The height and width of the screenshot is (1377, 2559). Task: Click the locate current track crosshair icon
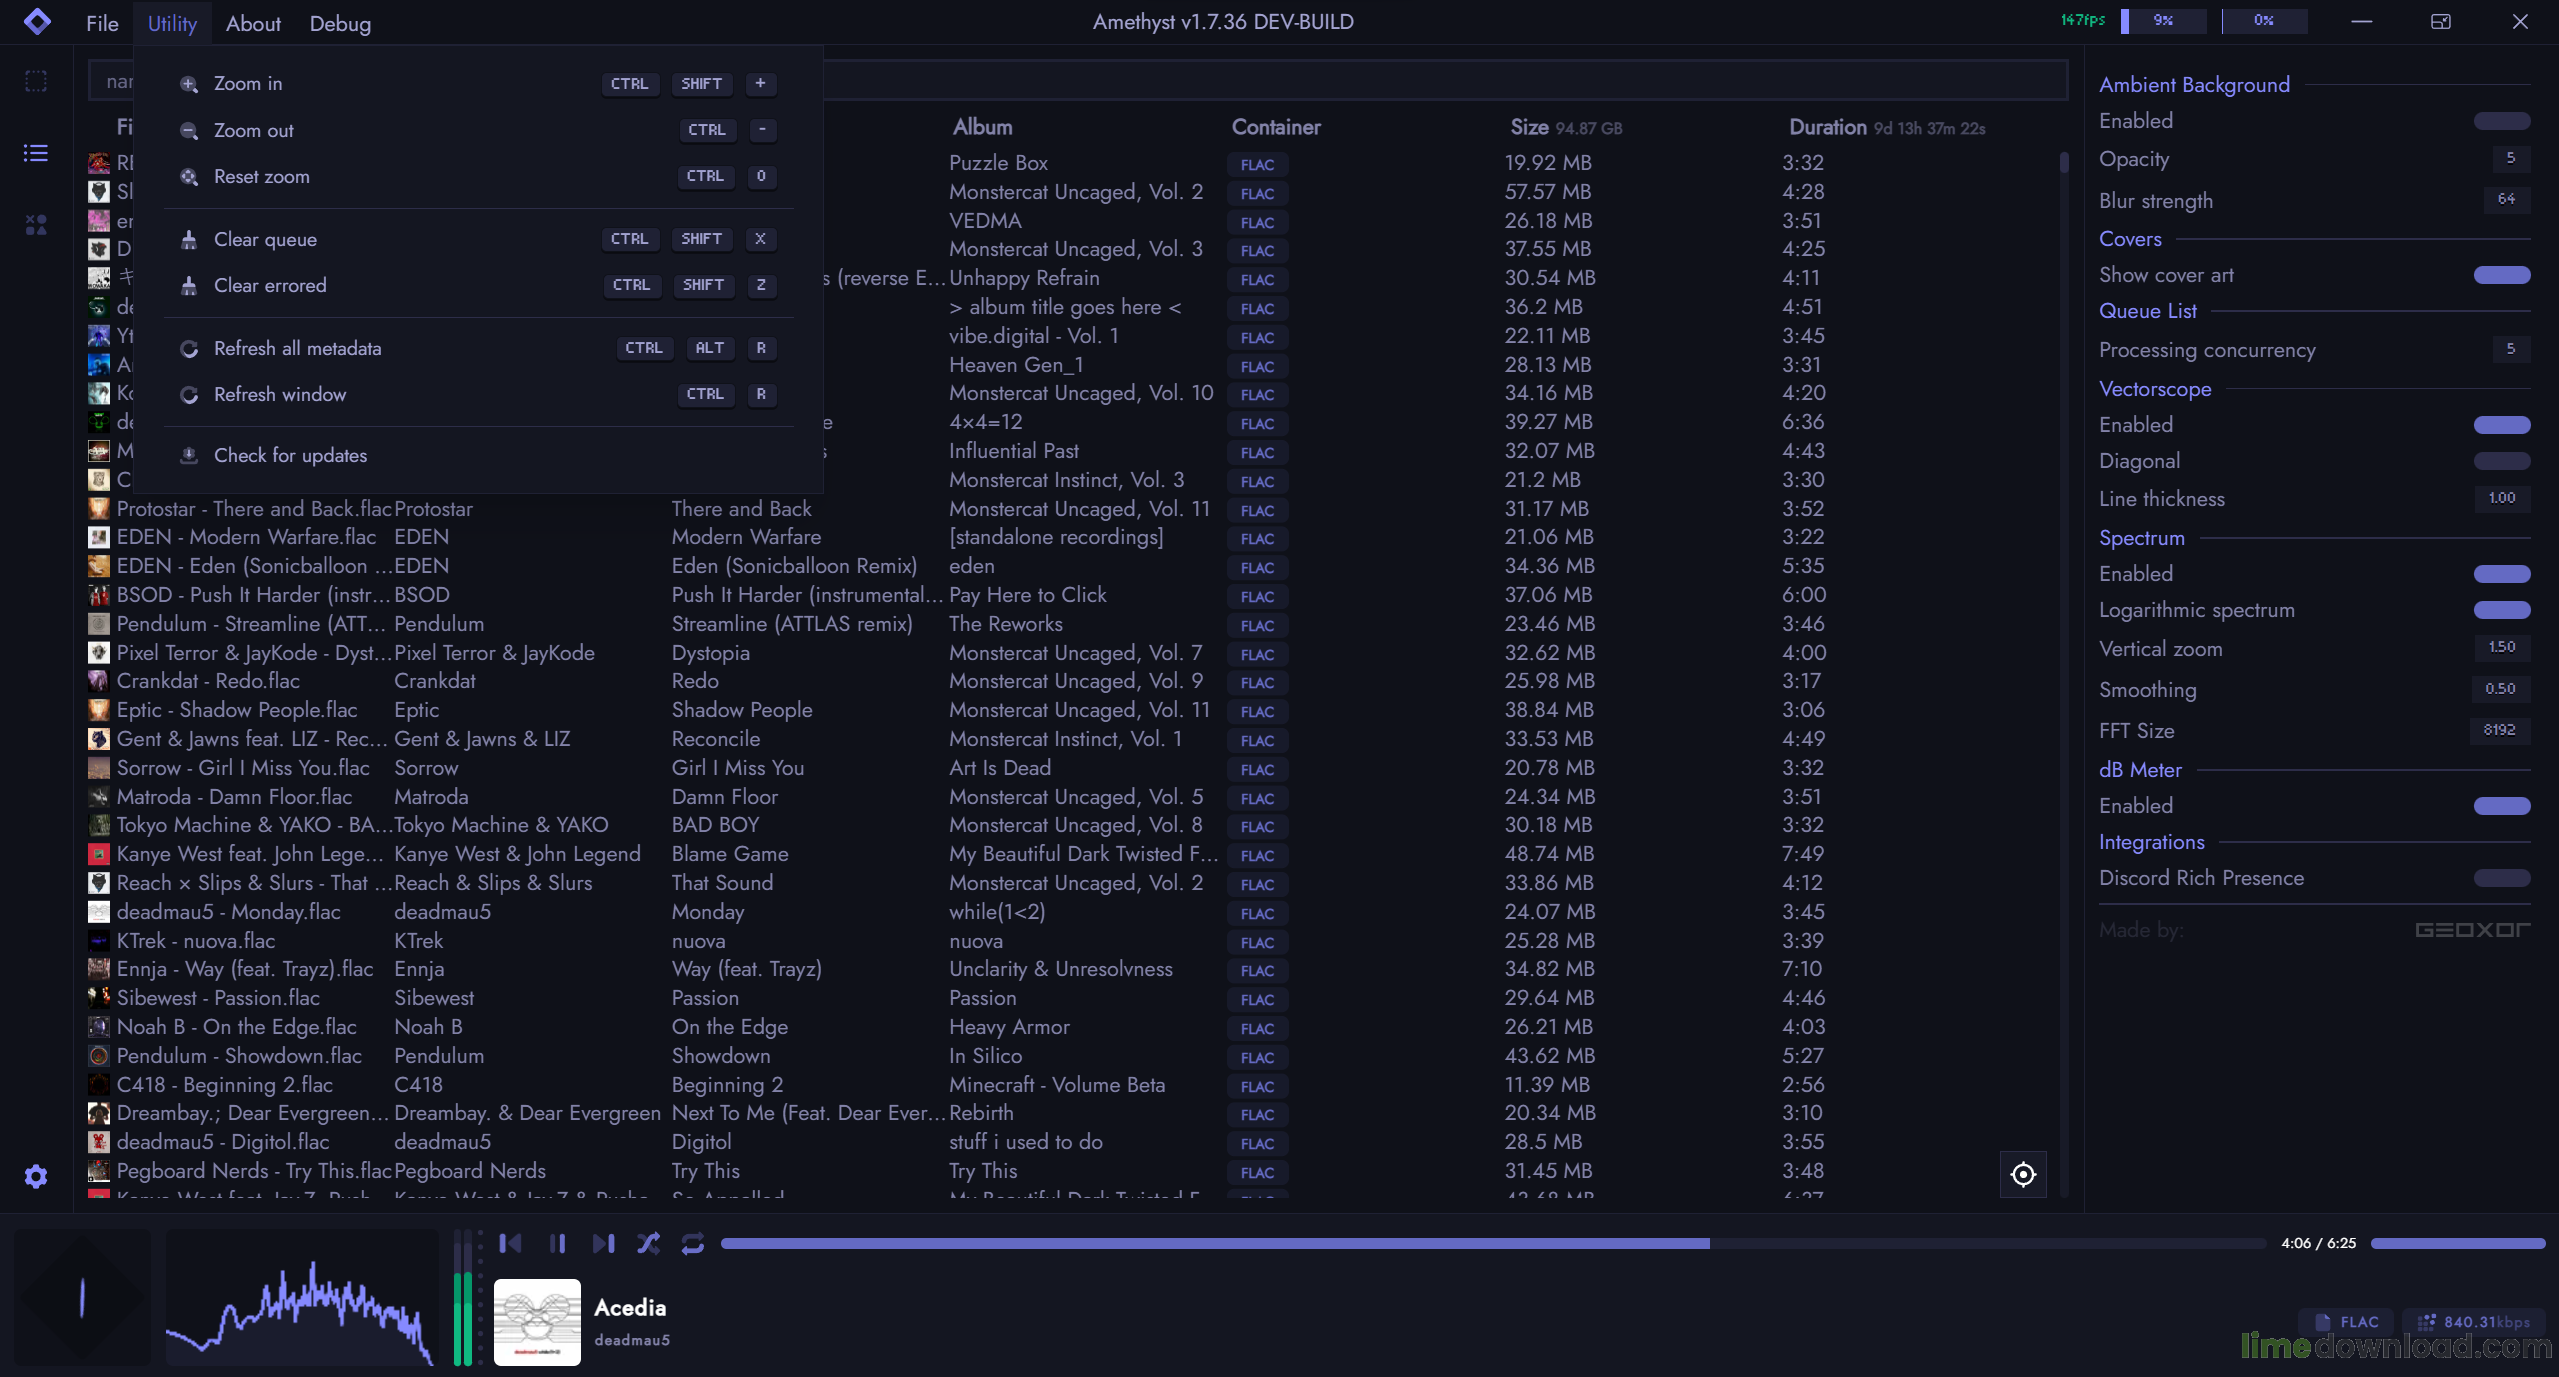tap(2022, 1174)
